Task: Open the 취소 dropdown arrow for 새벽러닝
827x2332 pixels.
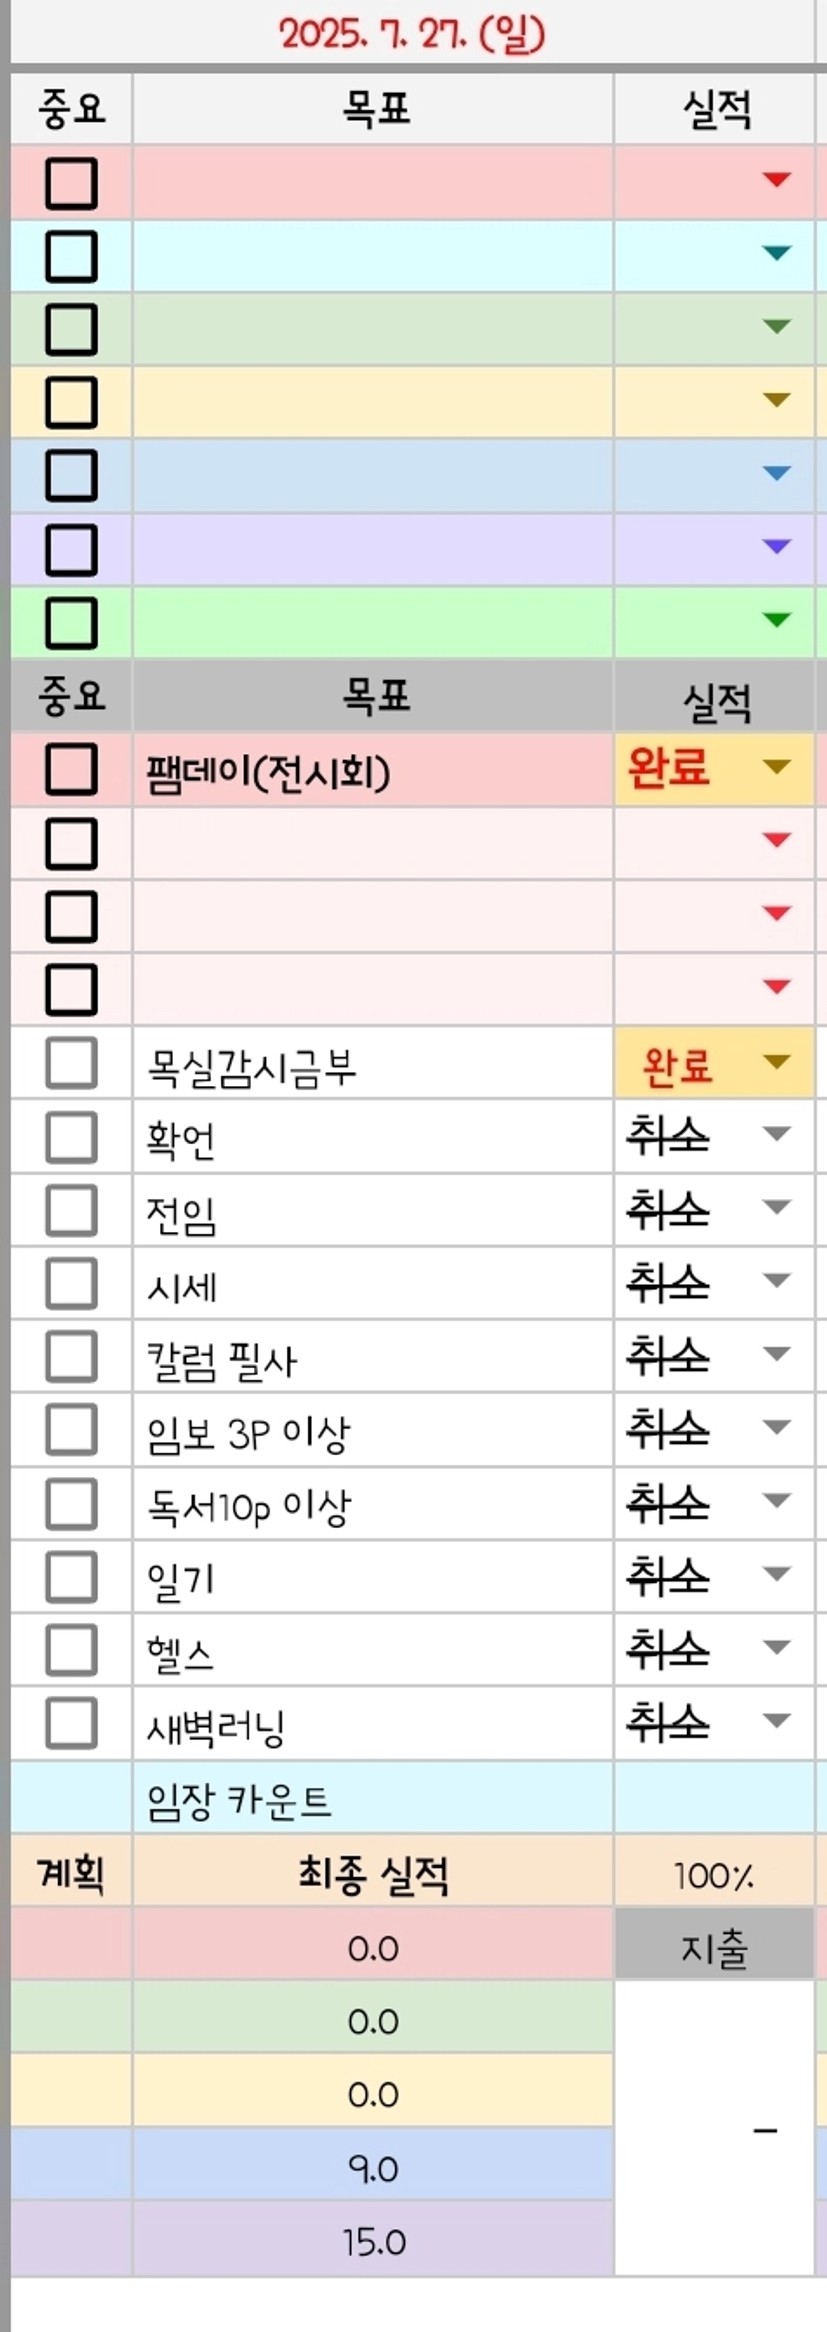Action: click(776, 1721)
